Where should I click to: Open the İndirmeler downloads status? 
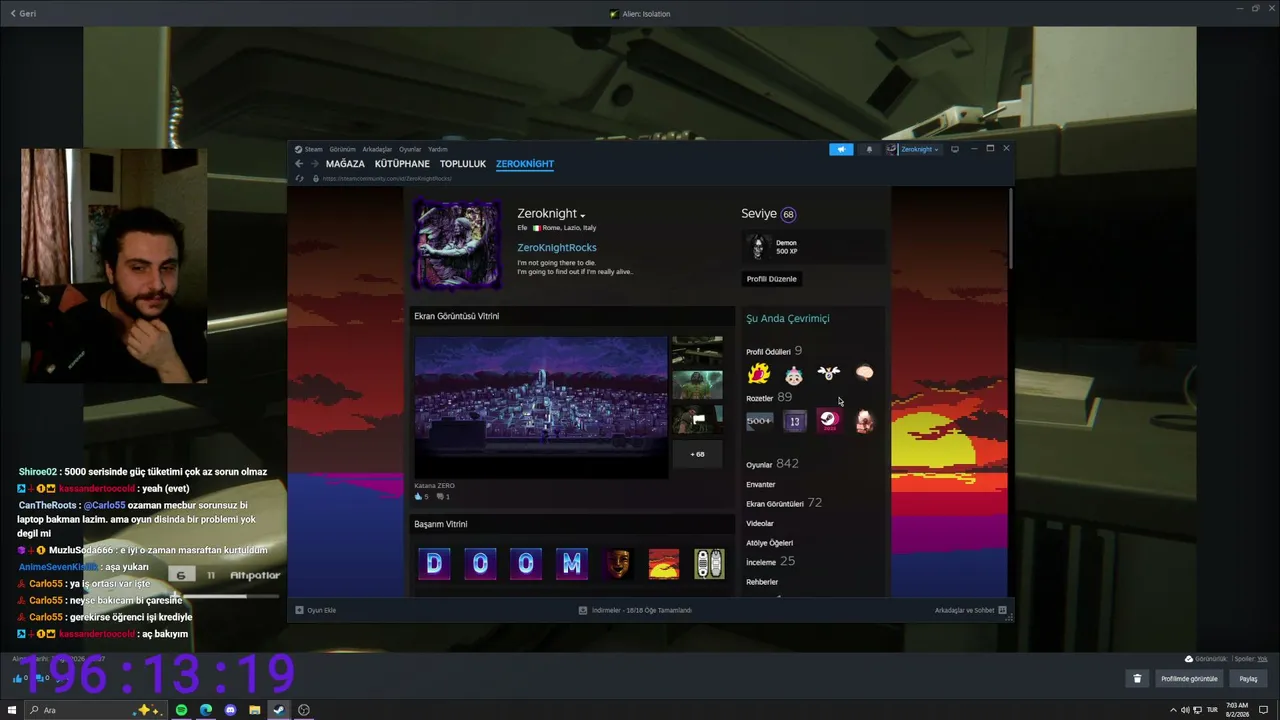[x=635, y=610]
